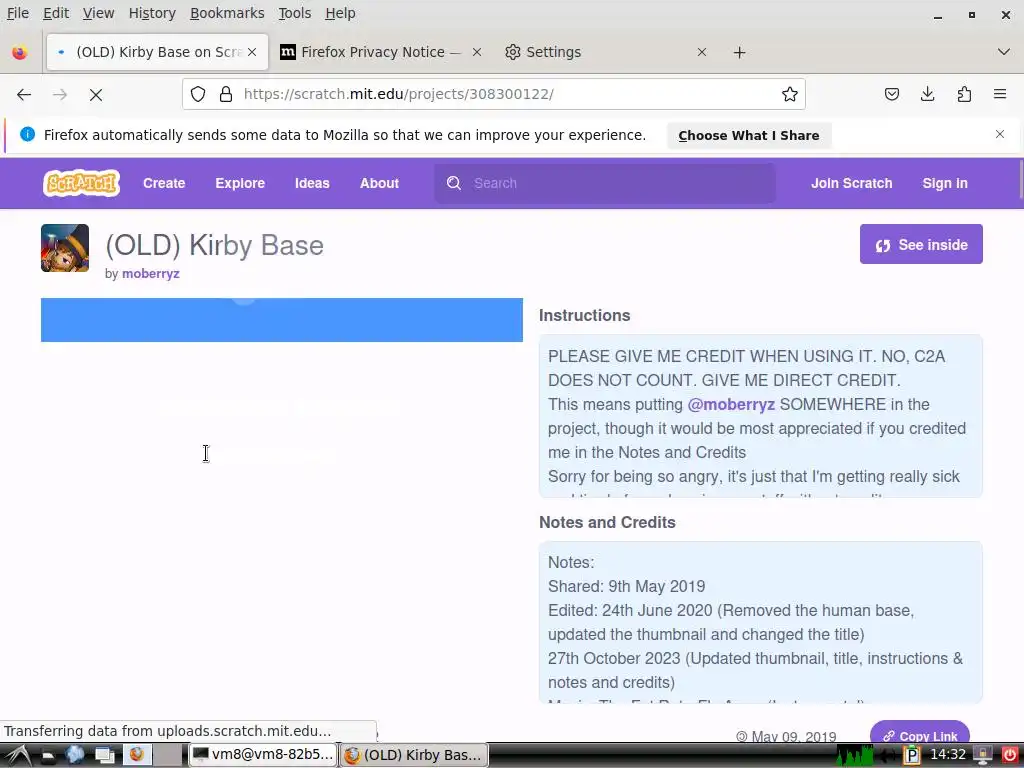The image size is (1024, 768).
Task: Click the forward navigation arrow
Action: click(60, 95)
